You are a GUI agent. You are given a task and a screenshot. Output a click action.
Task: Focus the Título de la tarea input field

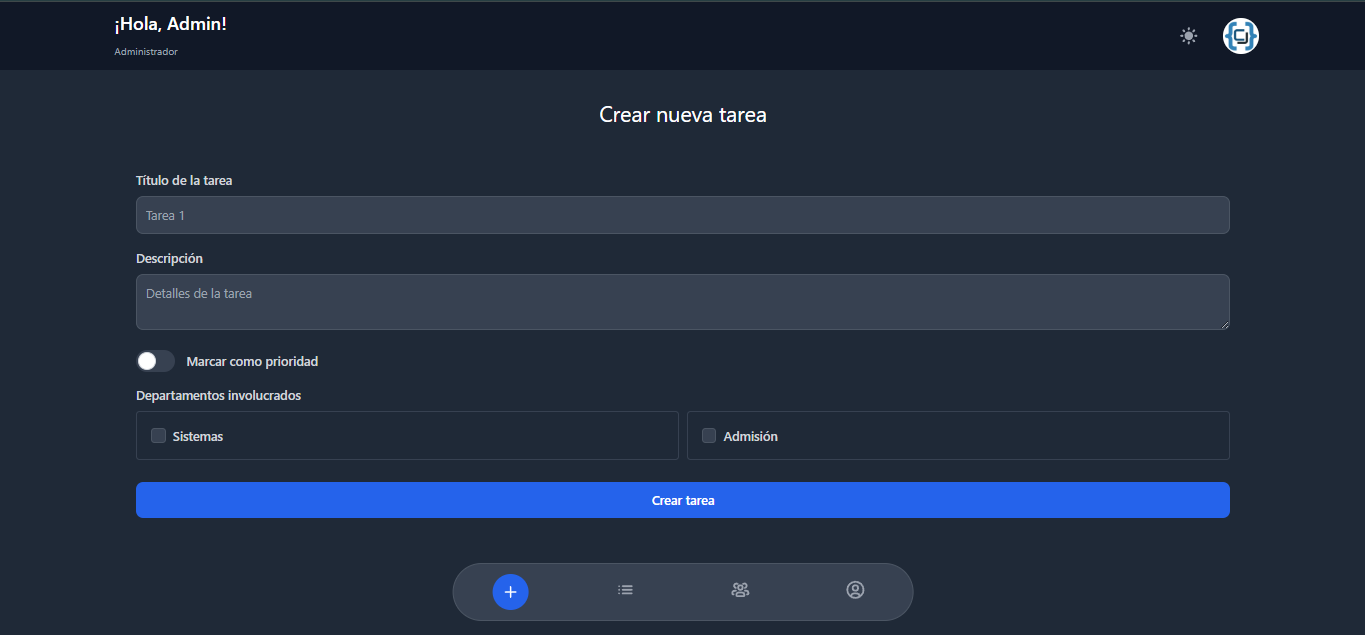point(682,215)
